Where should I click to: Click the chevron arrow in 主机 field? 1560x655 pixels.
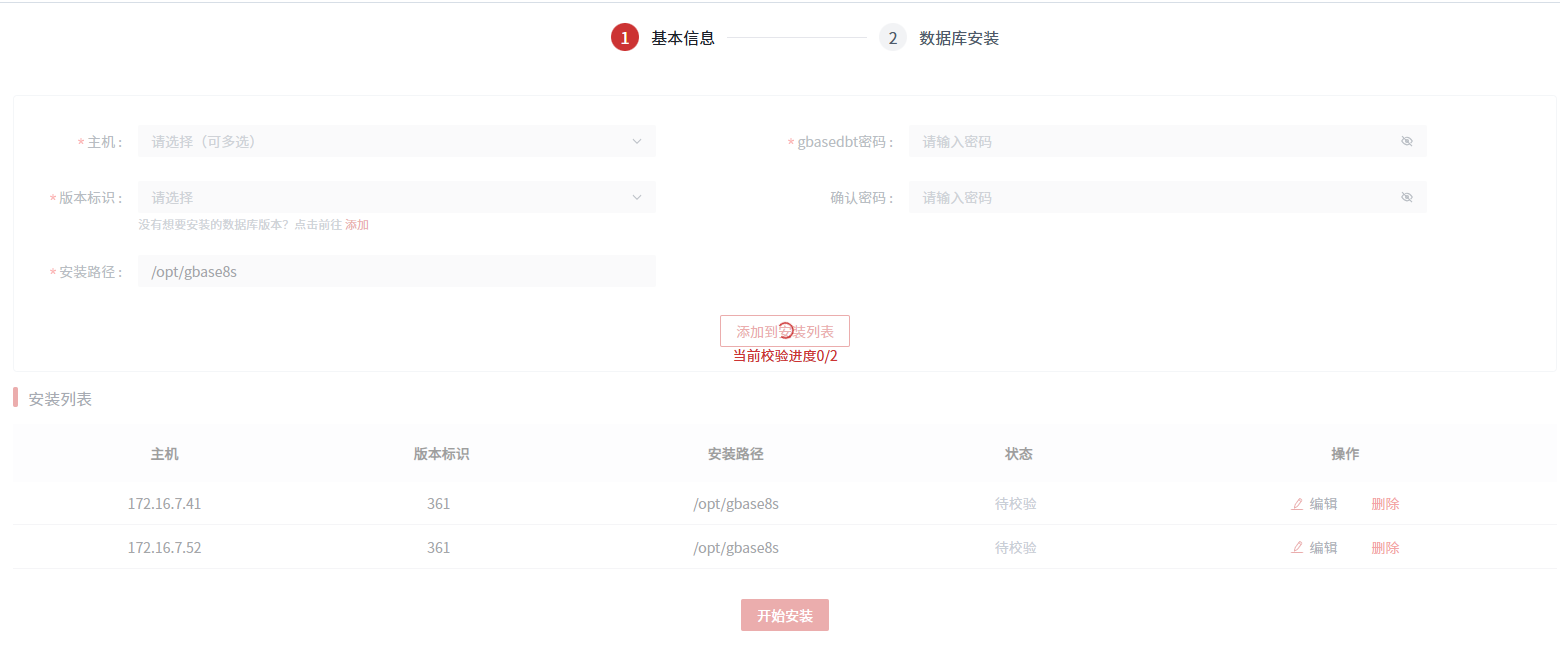pos(637,142)
